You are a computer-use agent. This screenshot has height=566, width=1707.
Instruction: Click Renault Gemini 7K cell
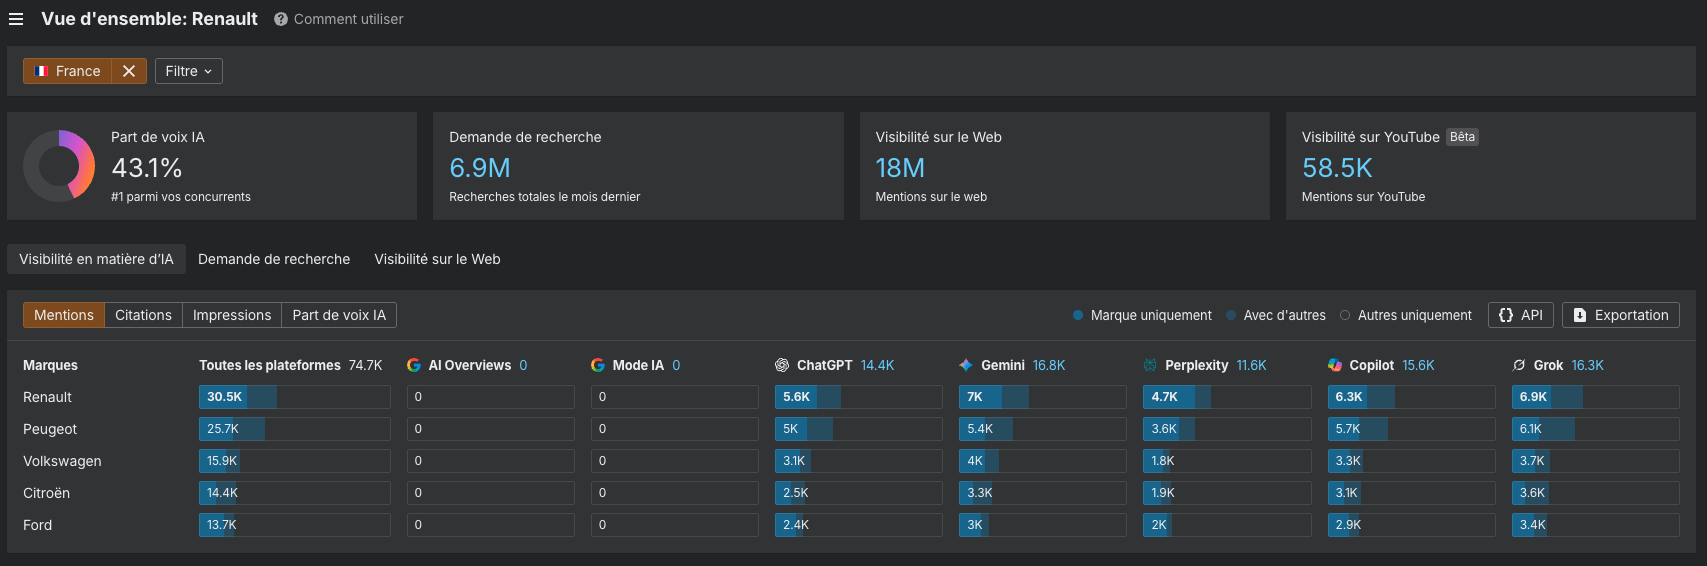[x=1043, y=397]
